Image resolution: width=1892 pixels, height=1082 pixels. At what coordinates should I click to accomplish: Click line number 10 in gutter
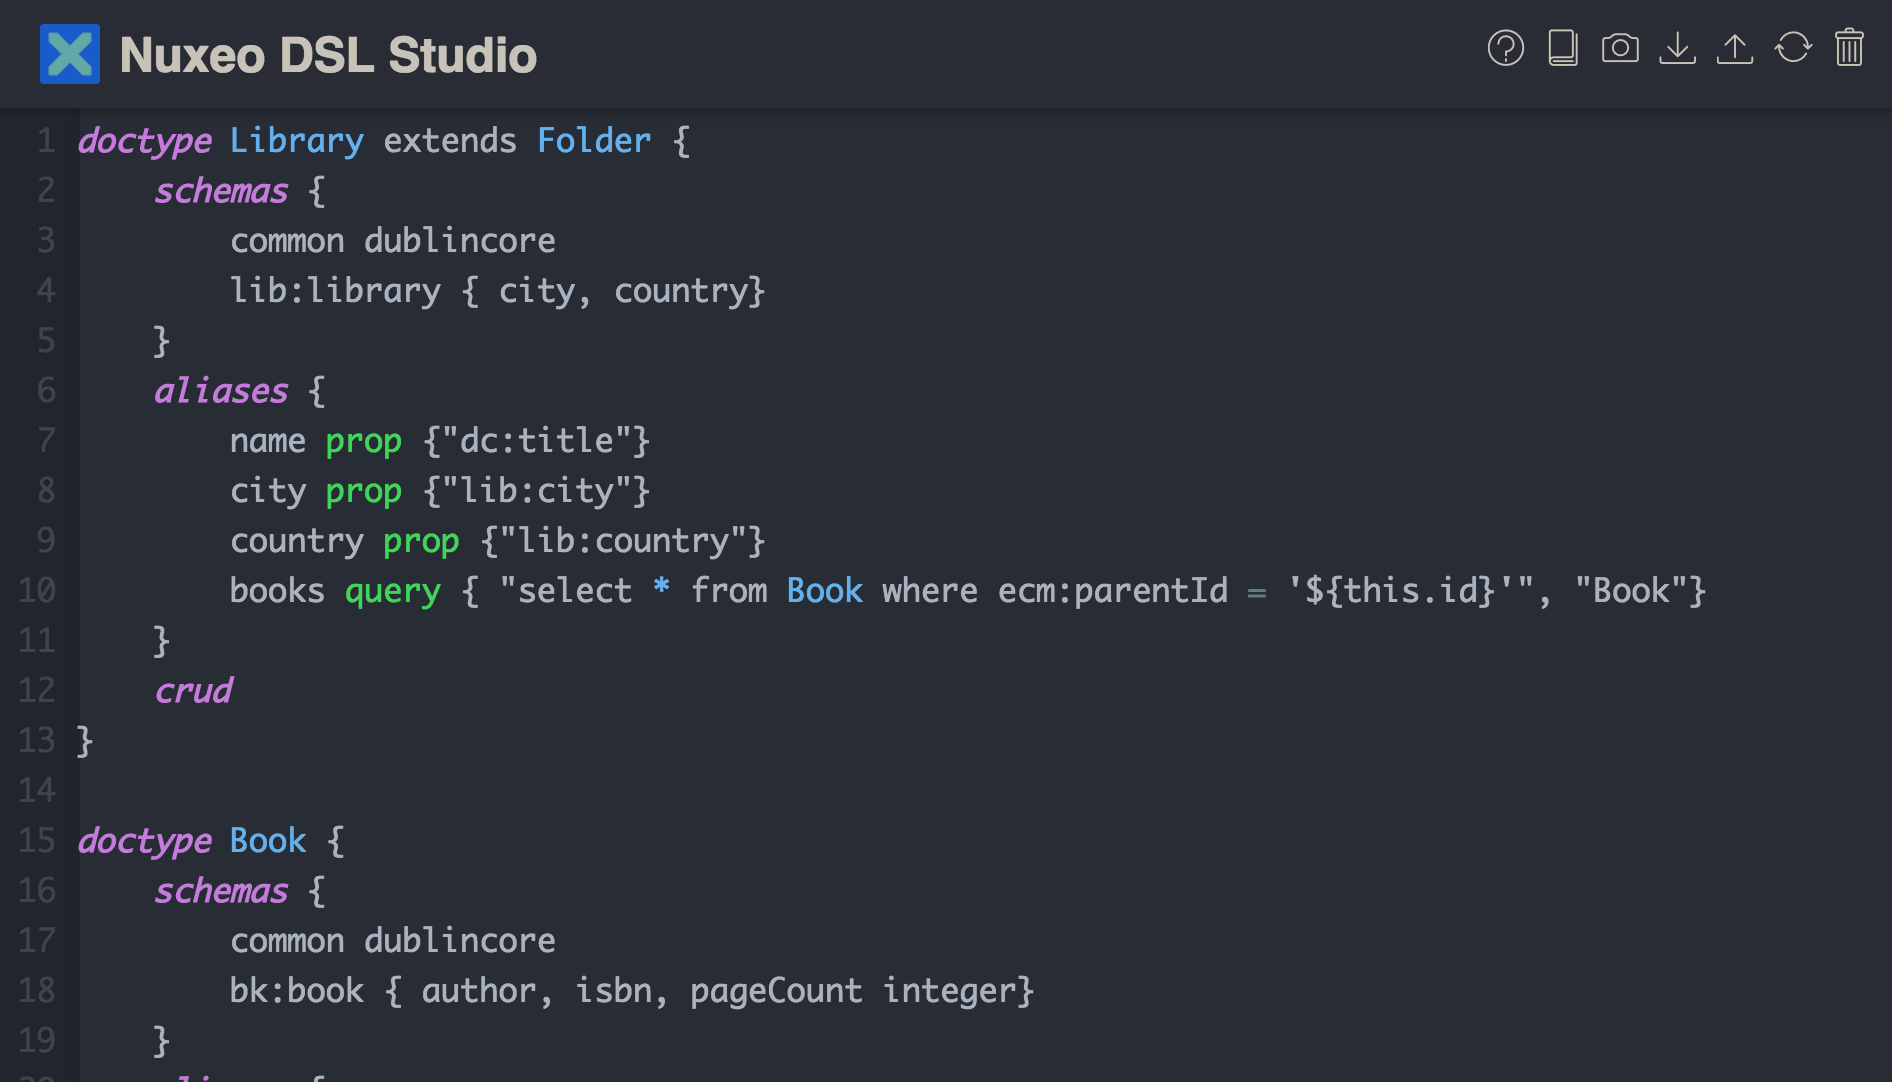[37, 591]
